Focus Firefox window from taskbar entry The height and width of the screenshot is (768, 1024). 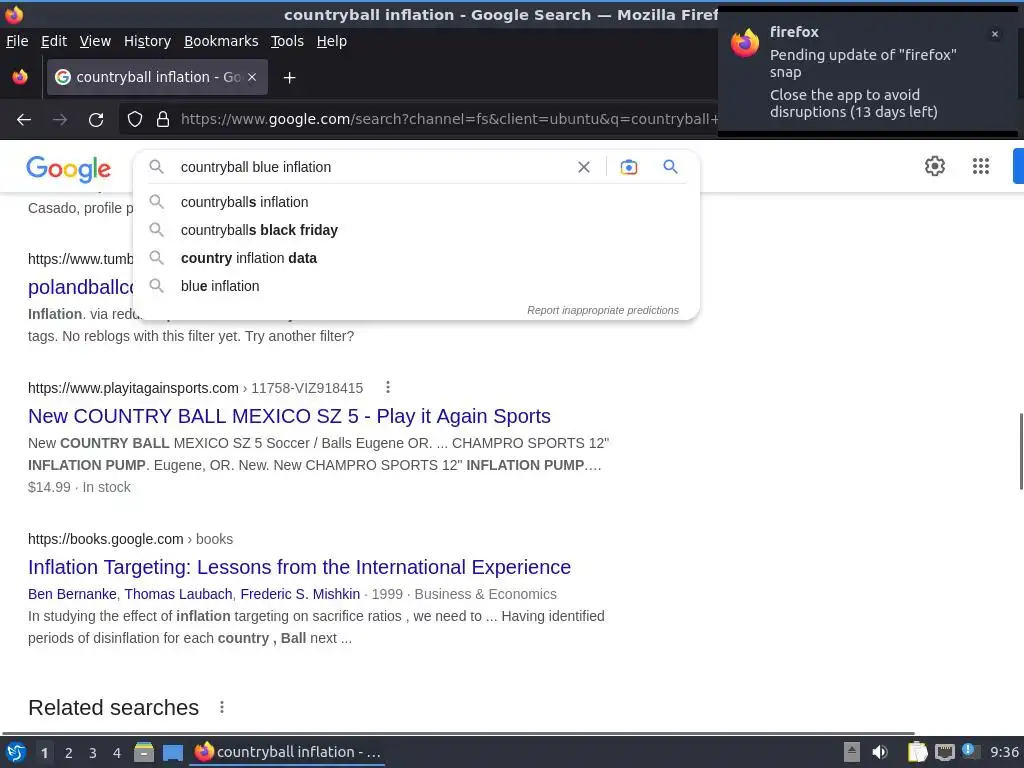287,752
